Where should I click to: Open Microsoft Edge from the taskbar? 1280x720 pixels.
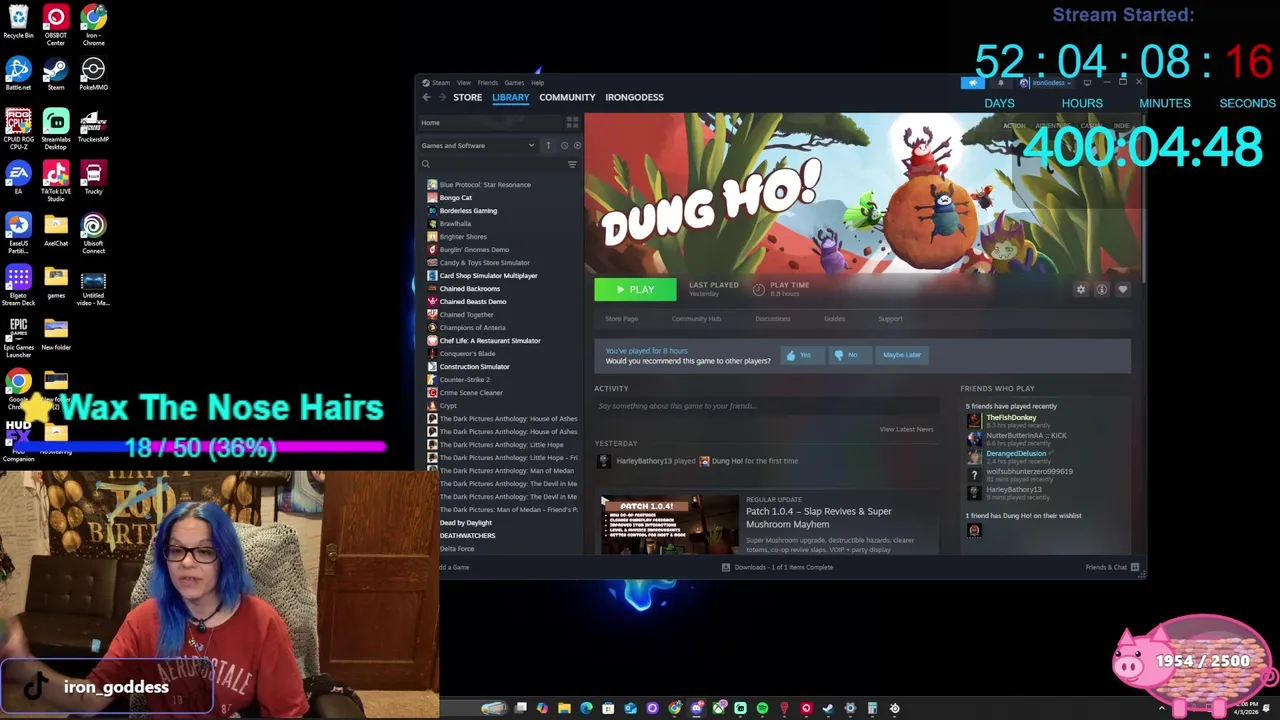click(x=586, y=708)
